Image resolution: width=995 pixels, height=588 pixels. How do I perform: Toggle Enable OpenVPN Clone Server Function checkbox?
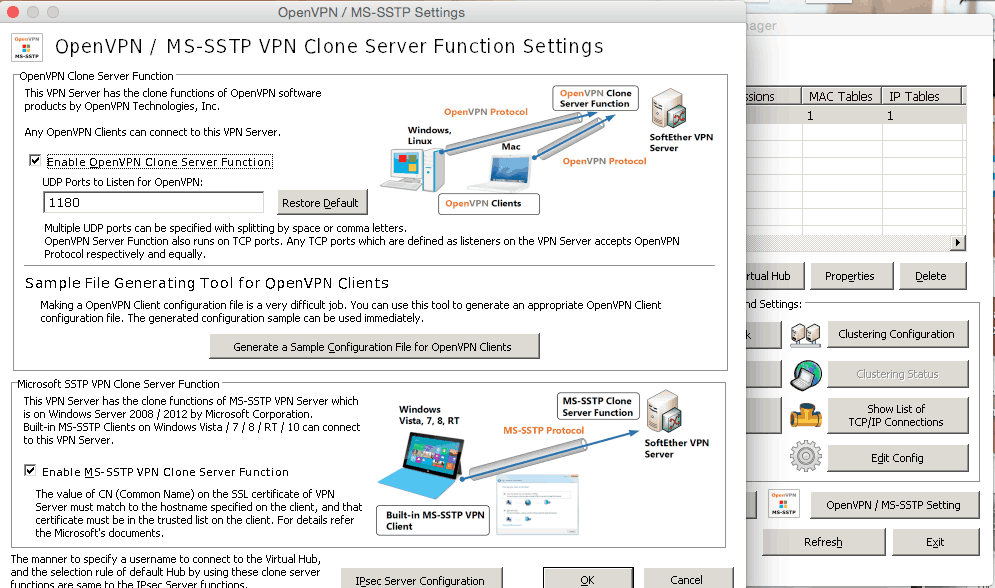[35, 160]
